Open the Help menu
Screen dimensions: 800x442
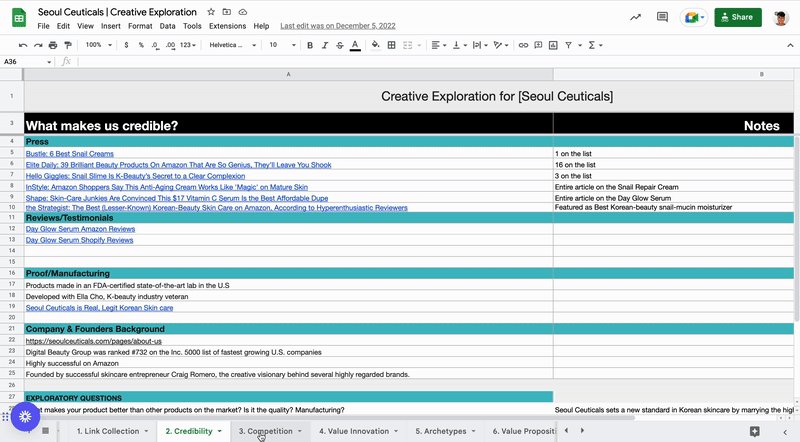(x=261, y=26)
